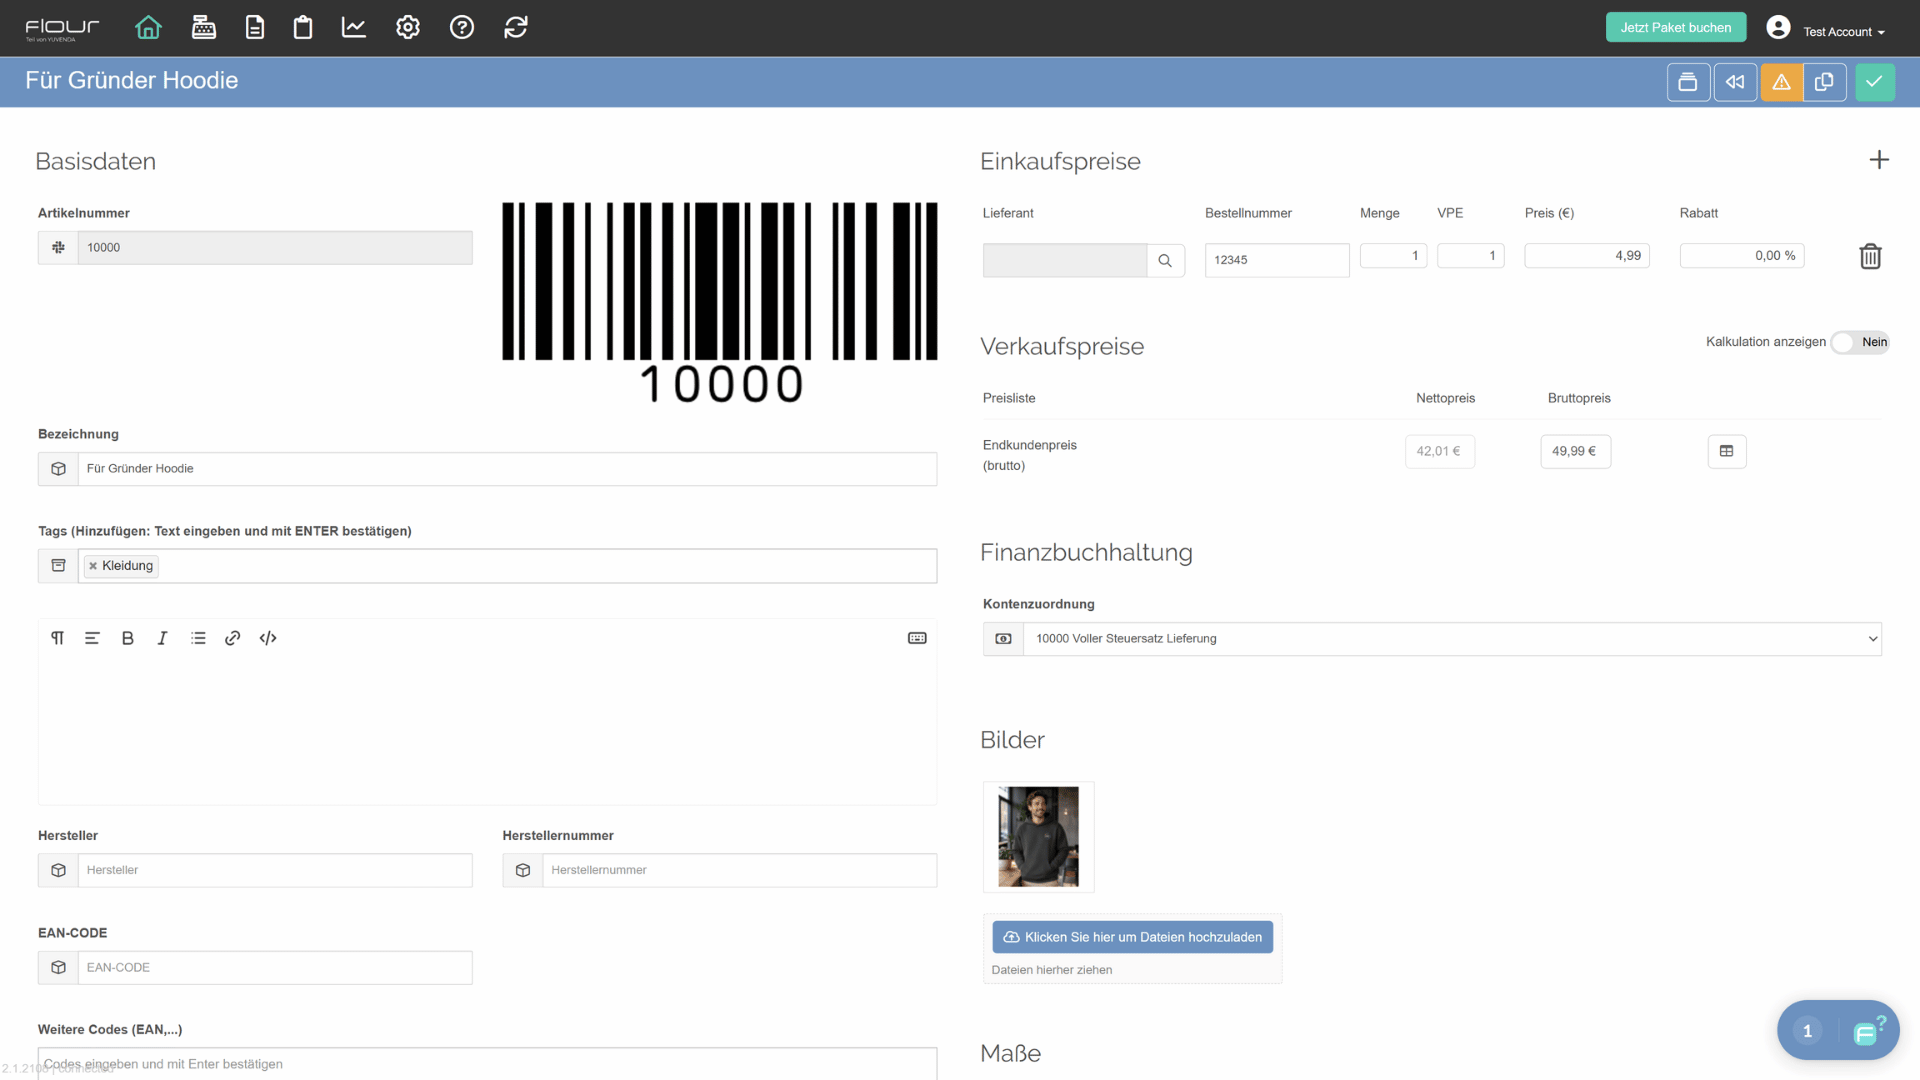Insert bullet list in editor

click(198, 638)
